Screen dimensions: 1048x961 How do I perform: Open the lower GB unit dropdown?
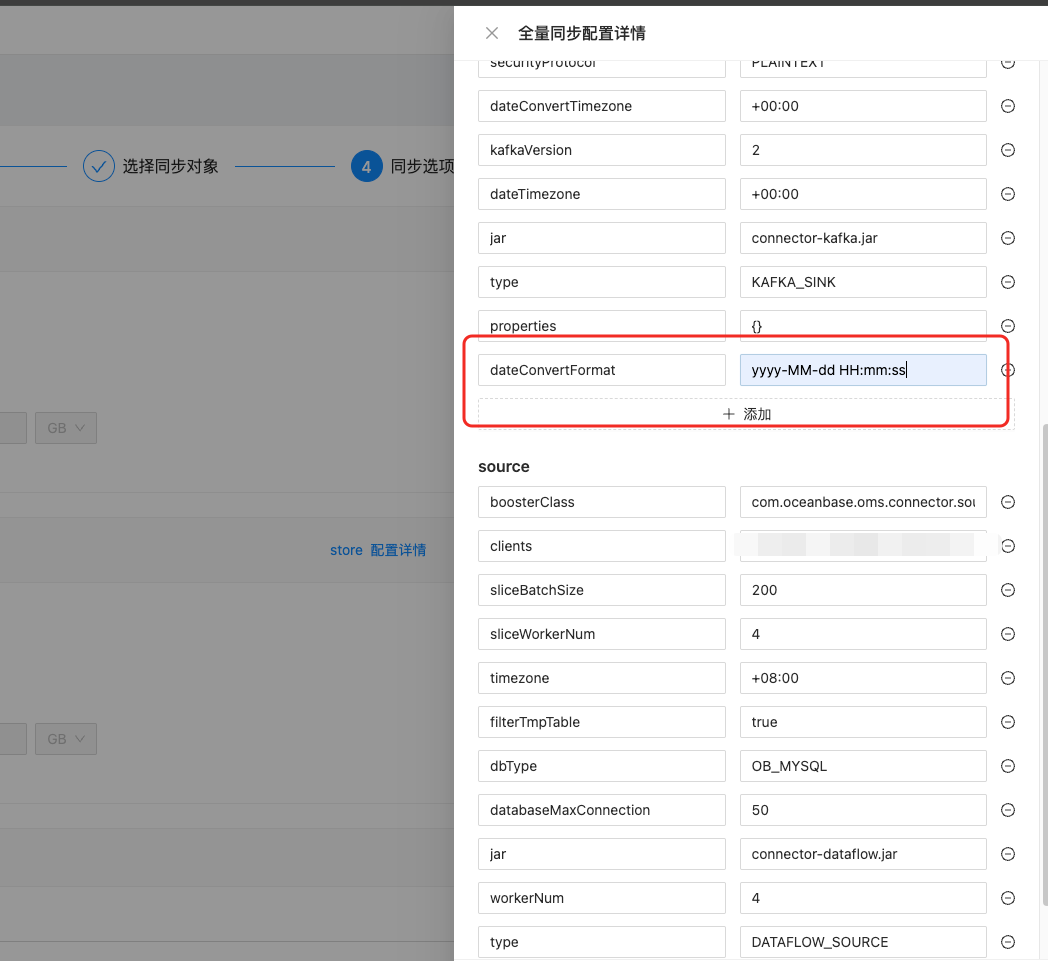pos(66,739)
